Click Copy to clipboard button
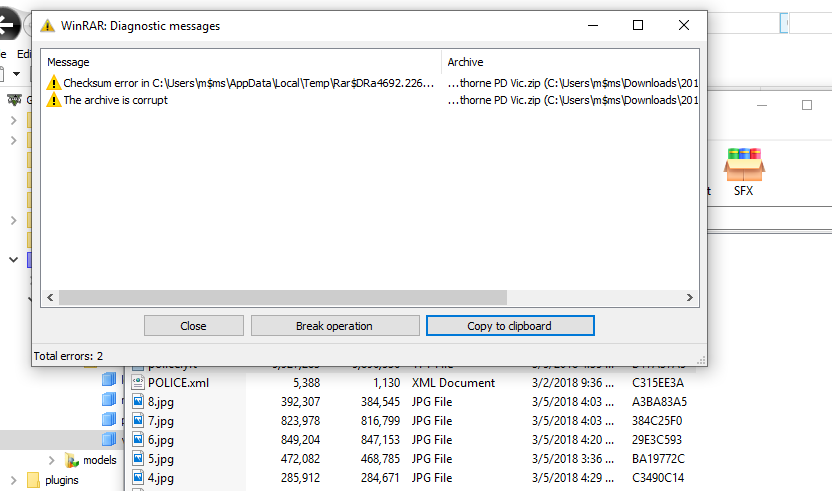The height and width of the screenshot is (491, 832). click(510, 326)
